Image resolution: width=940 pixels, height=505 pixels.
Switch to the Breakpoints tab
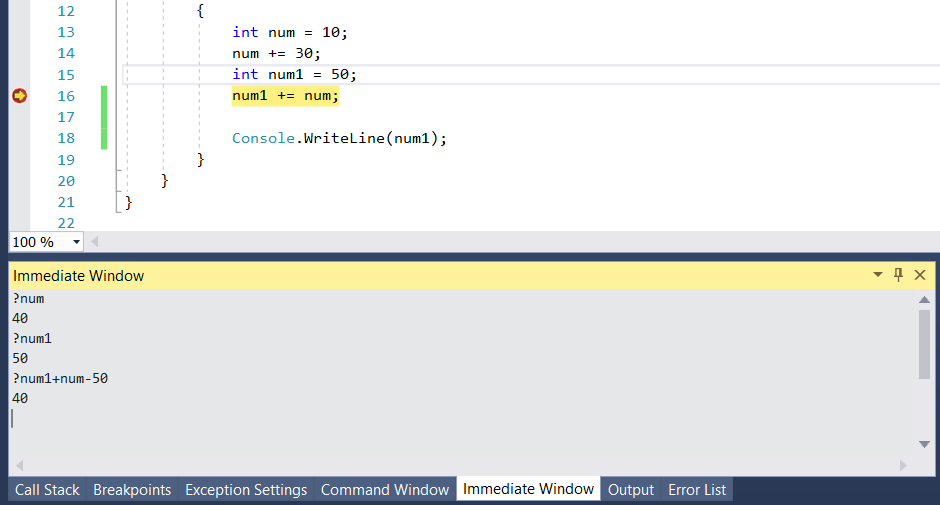pos(132,489)
